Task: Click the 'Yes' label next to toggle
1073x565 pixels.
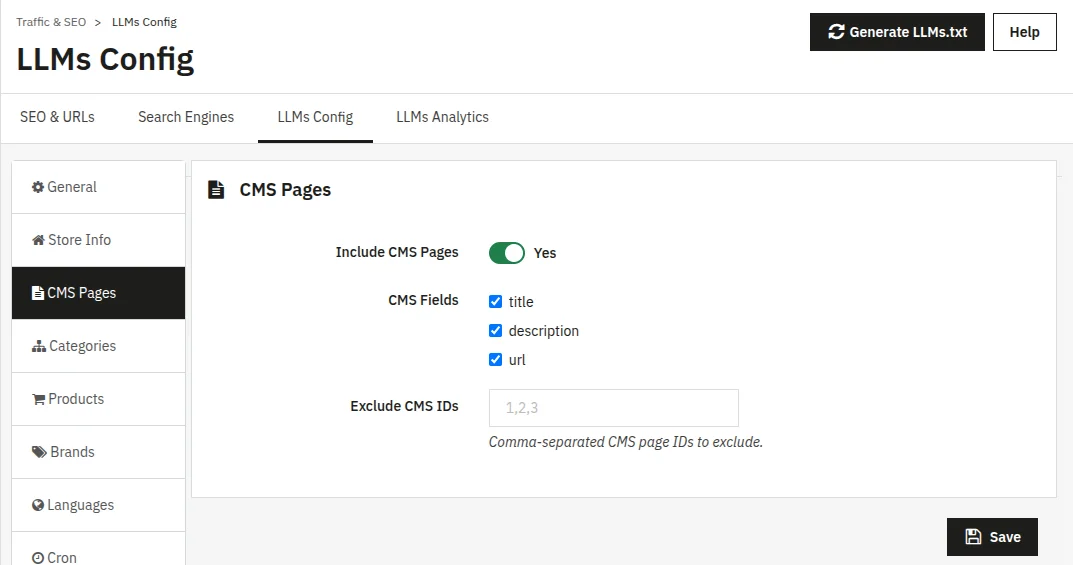Action: [545, 253]
